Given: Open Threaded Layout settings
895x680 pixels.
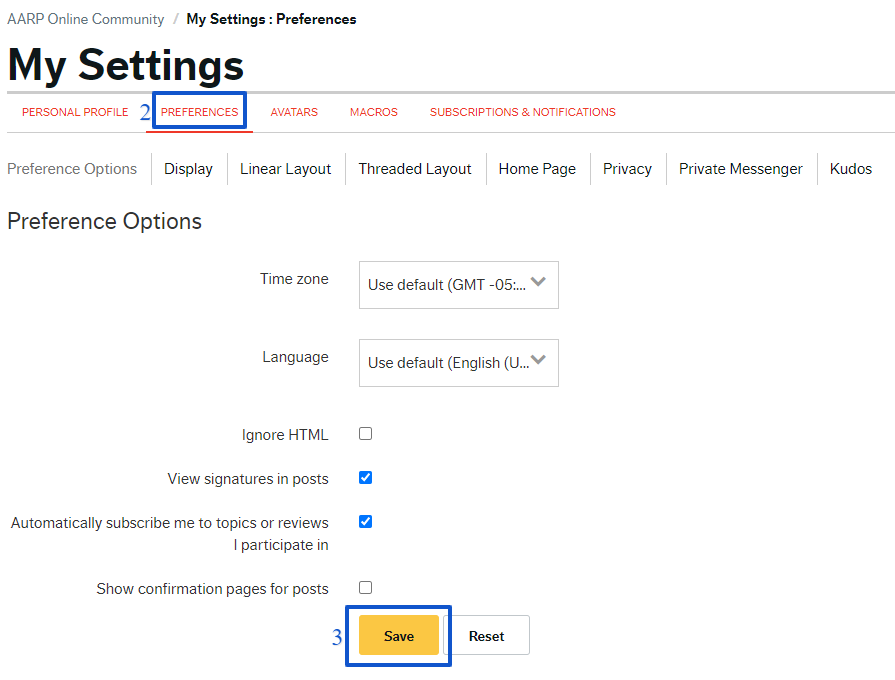Looking at the screenshot, I should click(x=414, y=169).
